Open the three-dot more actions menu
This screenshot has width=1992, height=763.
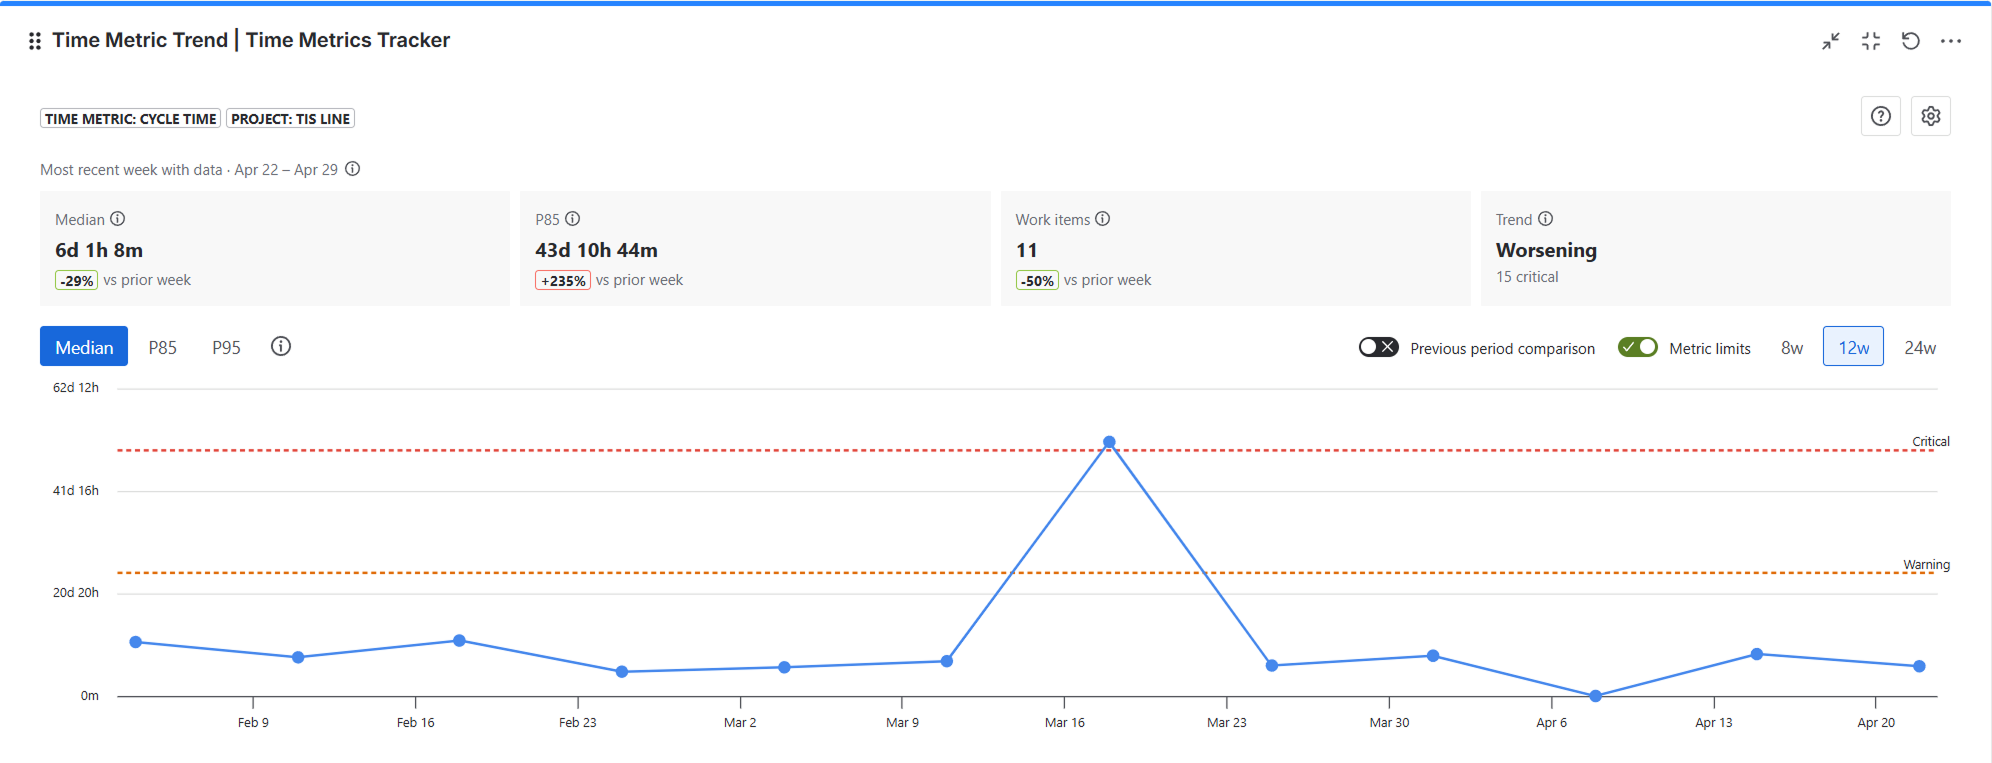pyautogui.click(x=1951, y=41)
